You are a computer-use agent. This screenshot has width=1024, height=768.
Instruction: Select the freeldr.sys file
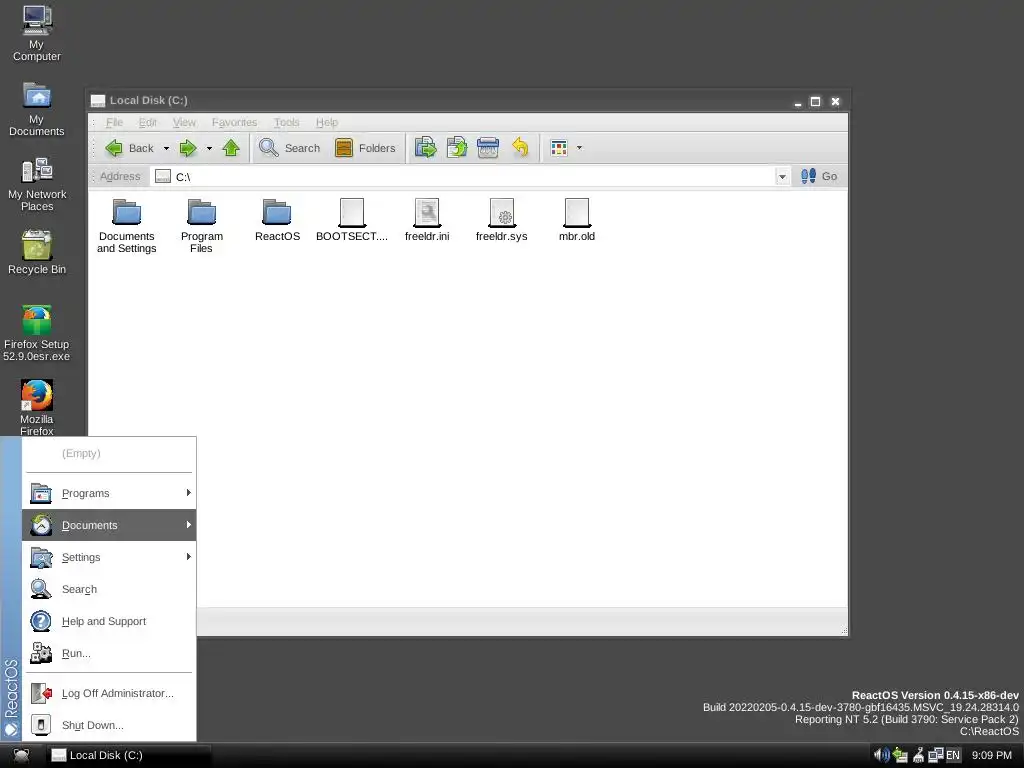(x=502, y=221)
